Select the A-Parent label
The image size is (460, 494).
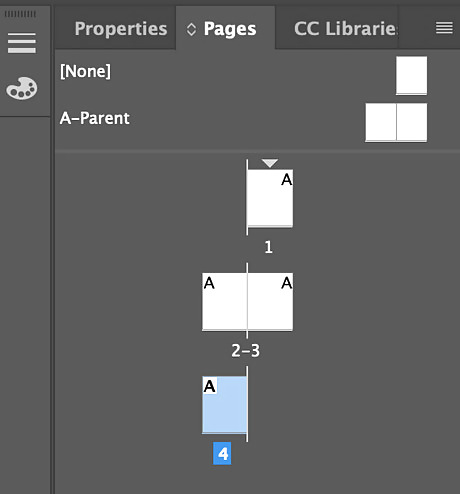[95, 118]
